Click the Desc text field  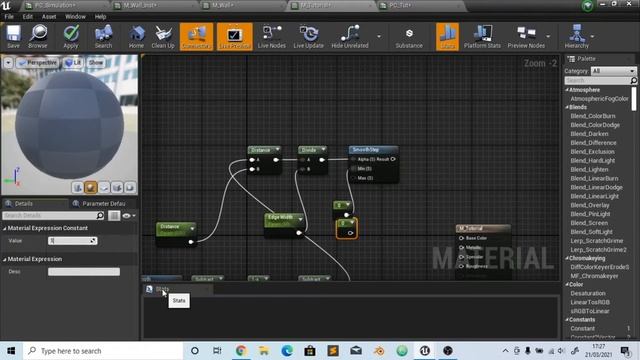[84, 271]
